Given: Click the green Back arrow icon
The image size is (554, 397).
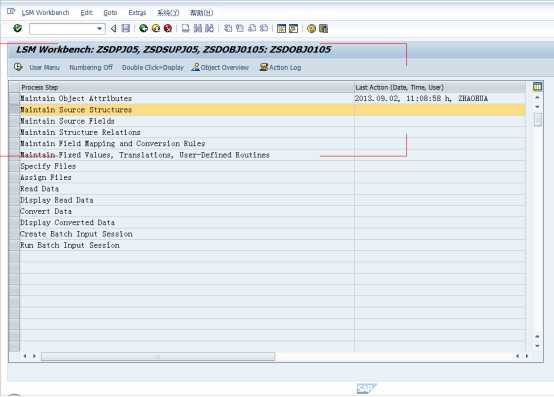Looking at the screenshot, I should 143,28.
